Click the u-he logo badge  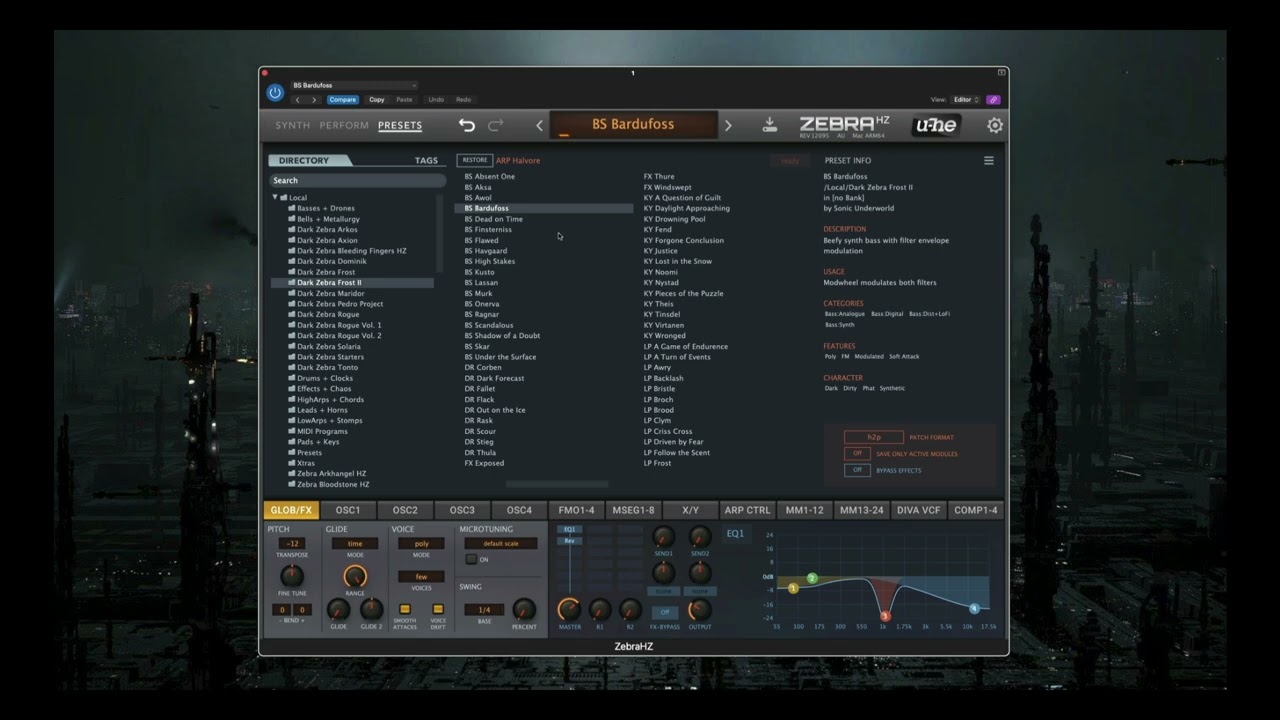(936, 125)
